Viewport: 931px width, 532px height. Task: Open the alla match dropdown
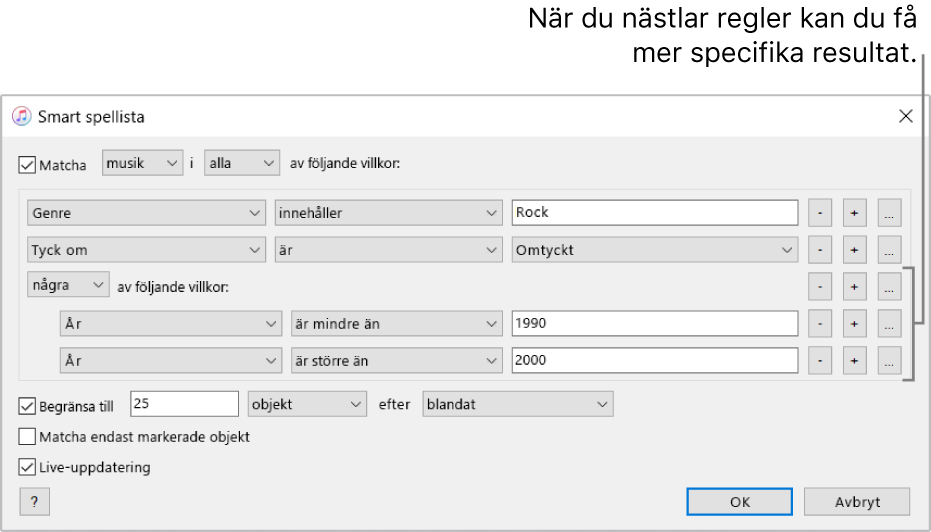click(242, 163)
